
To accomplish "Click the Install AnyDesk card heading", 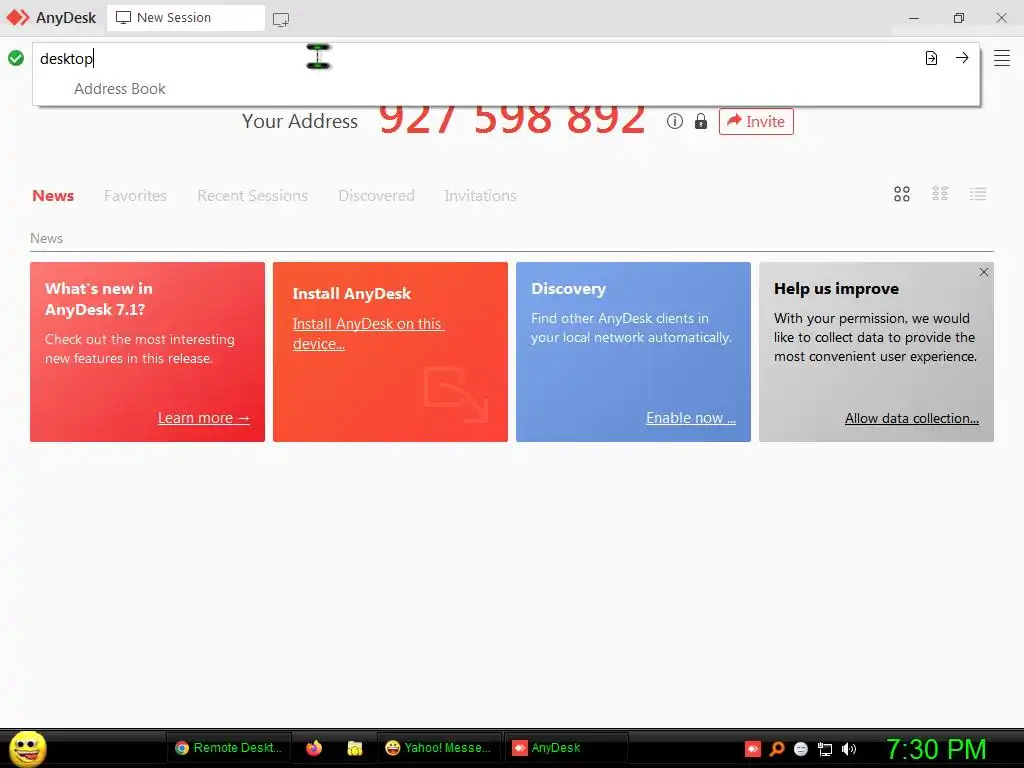I will pos(351,294).
